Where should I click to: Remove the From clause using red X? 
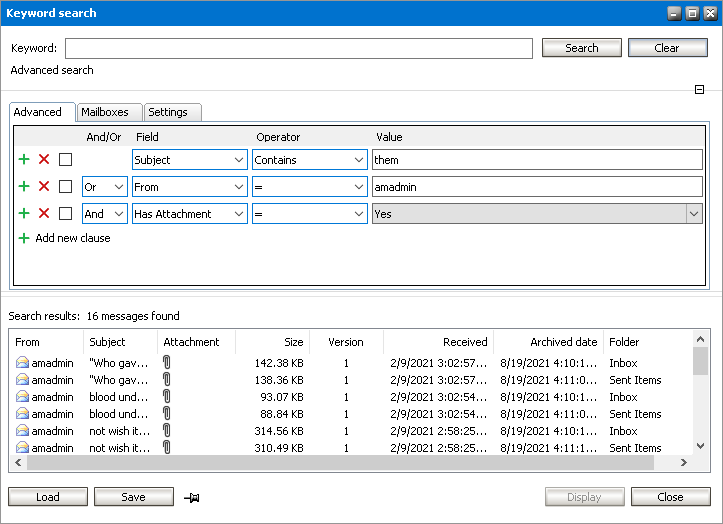(x=44, y=186)
